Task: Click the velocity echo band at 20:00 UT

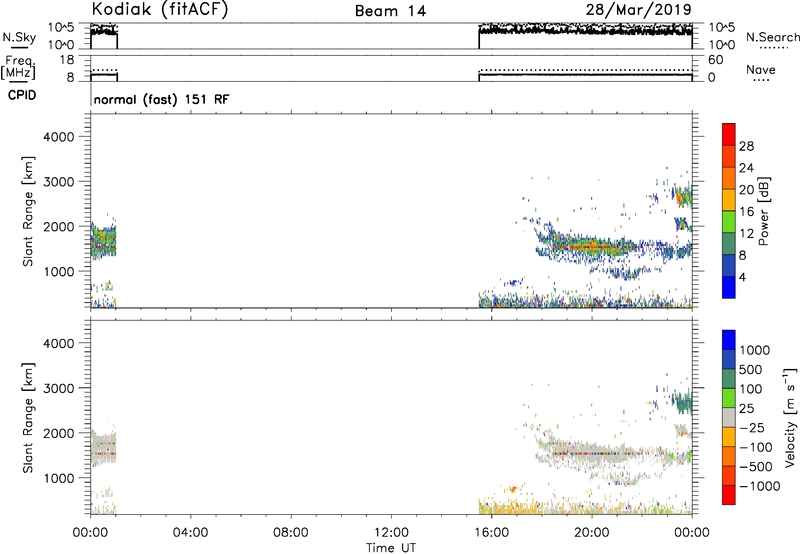Action: (x=592, y=452)
